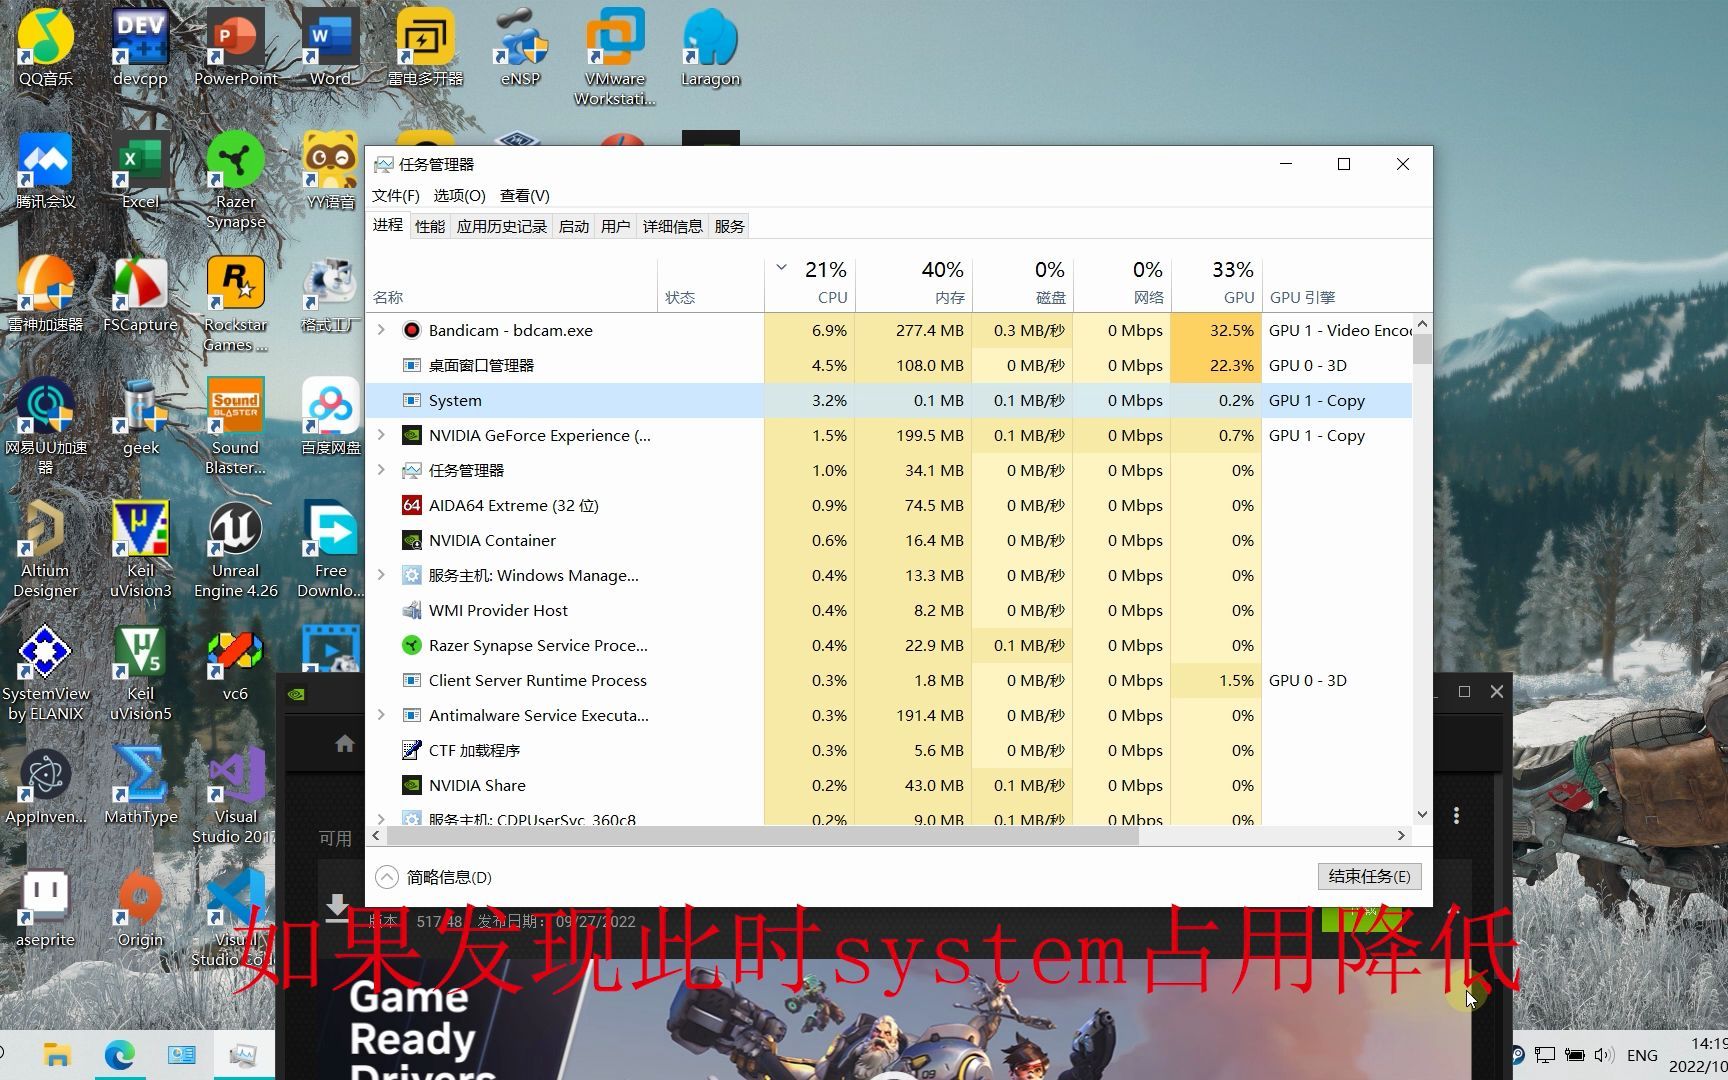Open 百度网盘 desktop icon
The image size is (1728, 1080).
330,416
